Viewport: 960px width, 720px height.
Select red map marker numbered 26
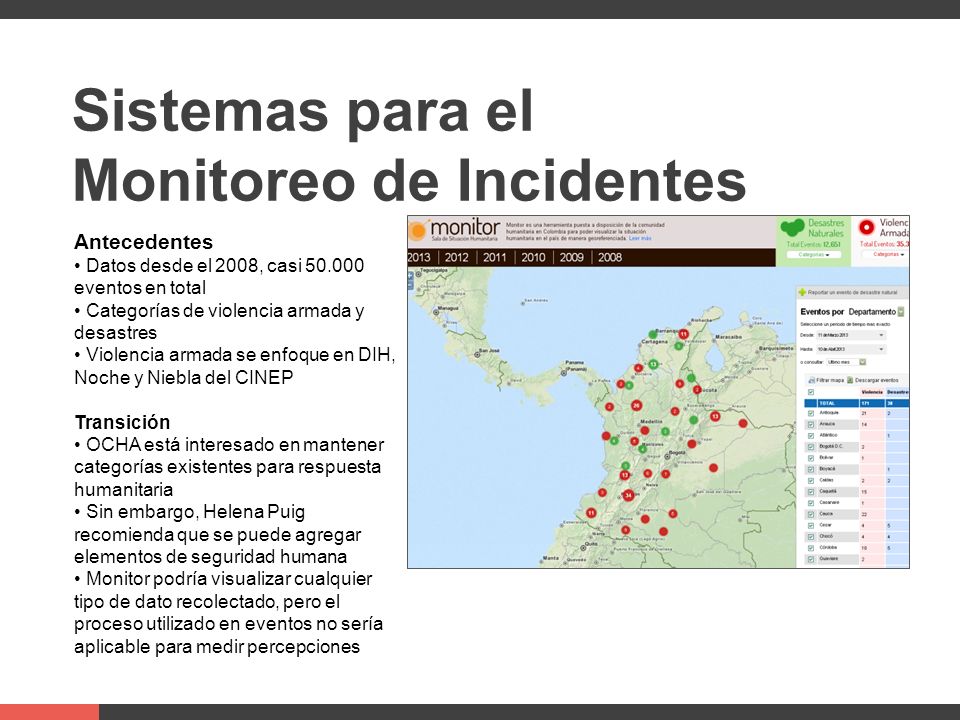(636, 405)
